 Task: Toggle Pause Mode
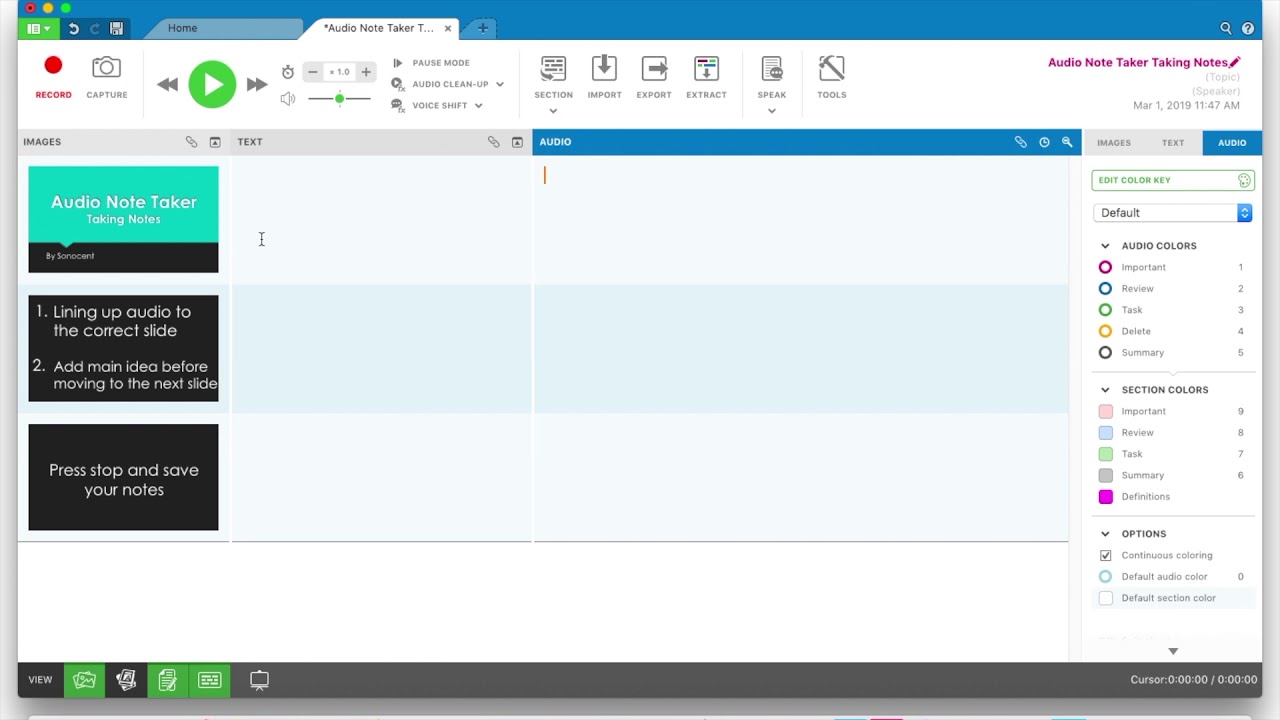(431, 63)
